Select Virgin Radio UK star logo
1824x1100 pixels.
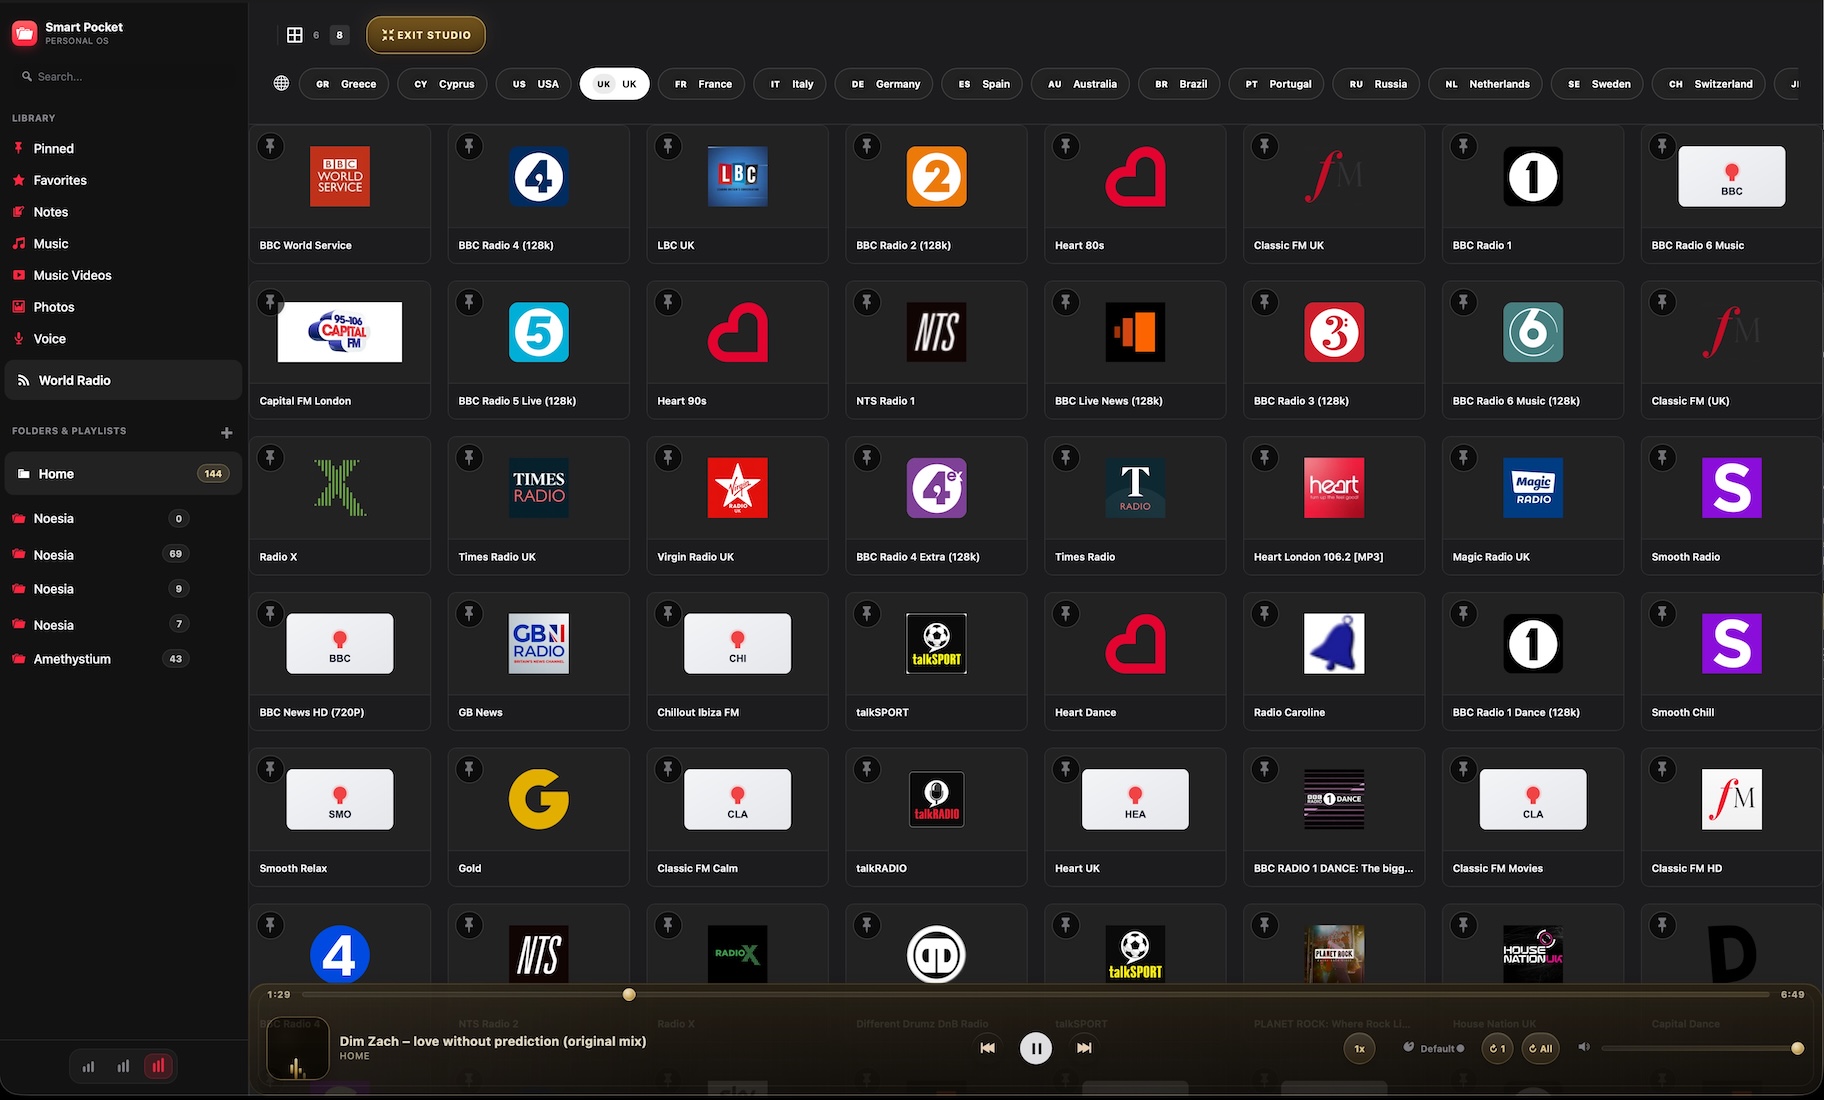tap(738, 488)
